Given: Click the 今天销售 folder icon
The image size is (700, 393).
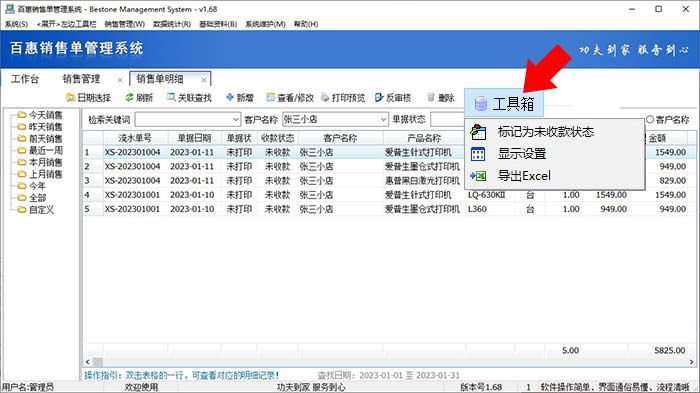Looking at the screenshot, I should click(21, 115).
